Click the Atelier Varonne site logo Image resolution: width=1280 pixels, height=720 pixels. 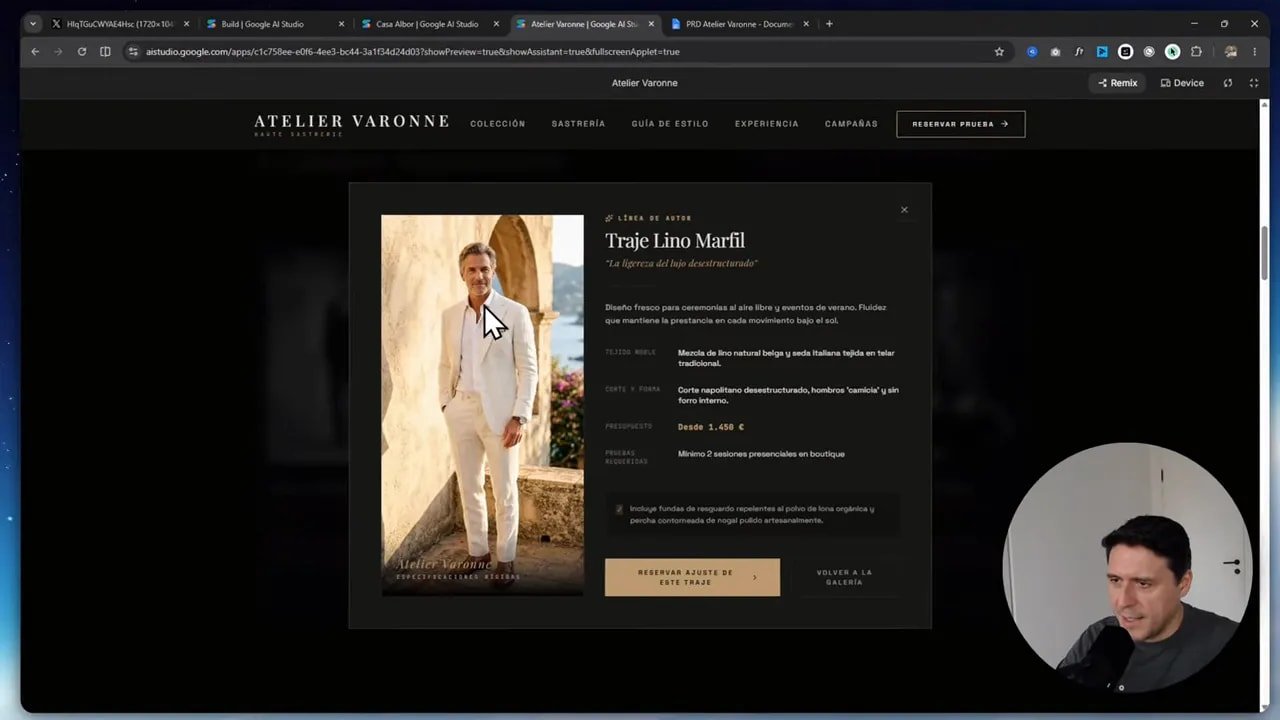[x=351, y=123]
